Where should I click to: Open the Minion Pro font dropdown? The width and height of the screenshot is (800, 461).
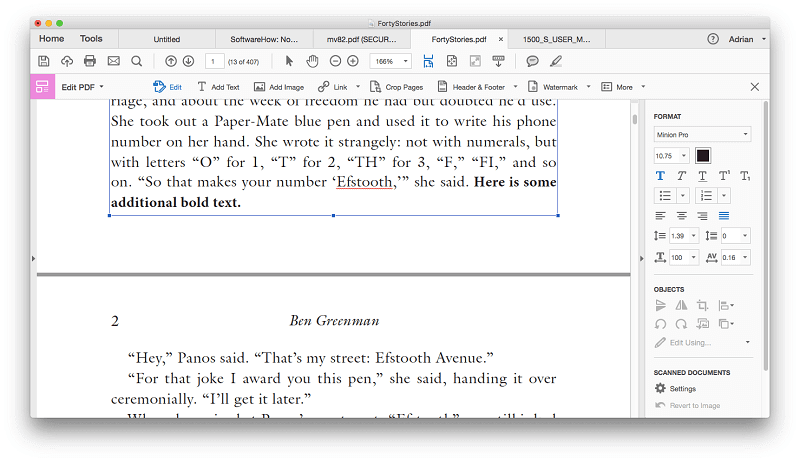(703, 134)
